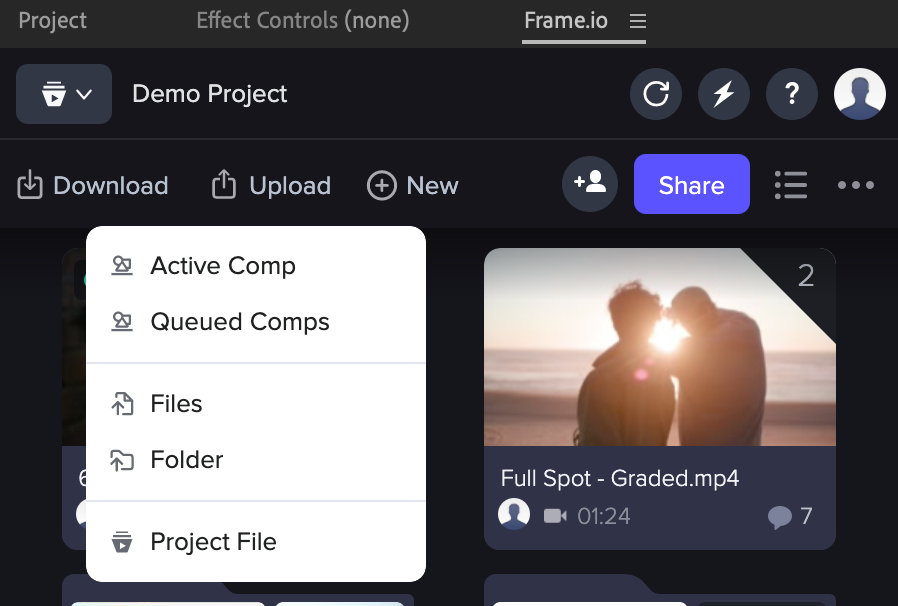The height and width of the screenshot is (606, 898).
Task: Click the comments bubble on Full Spot video
Action: (780, 517)
